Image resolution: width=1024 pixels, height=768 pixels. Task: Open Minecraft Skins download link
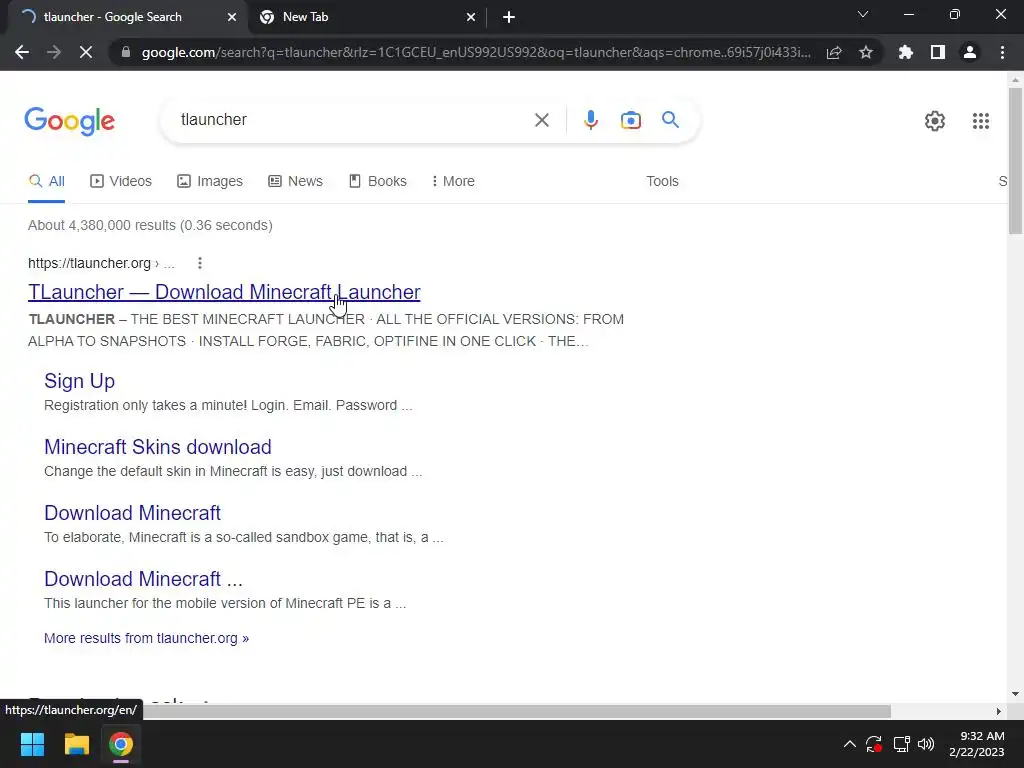(x=158, y=447)
